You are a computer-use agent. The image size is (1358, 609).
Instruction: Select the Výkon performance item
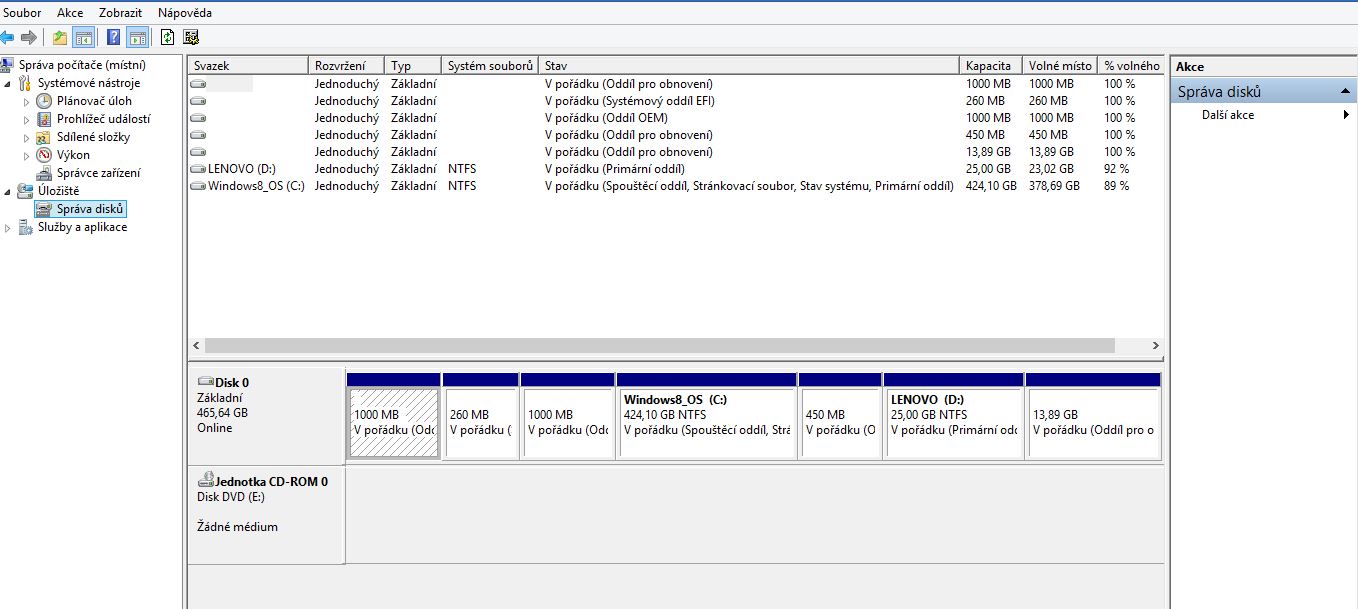click(x=73, y=155)
